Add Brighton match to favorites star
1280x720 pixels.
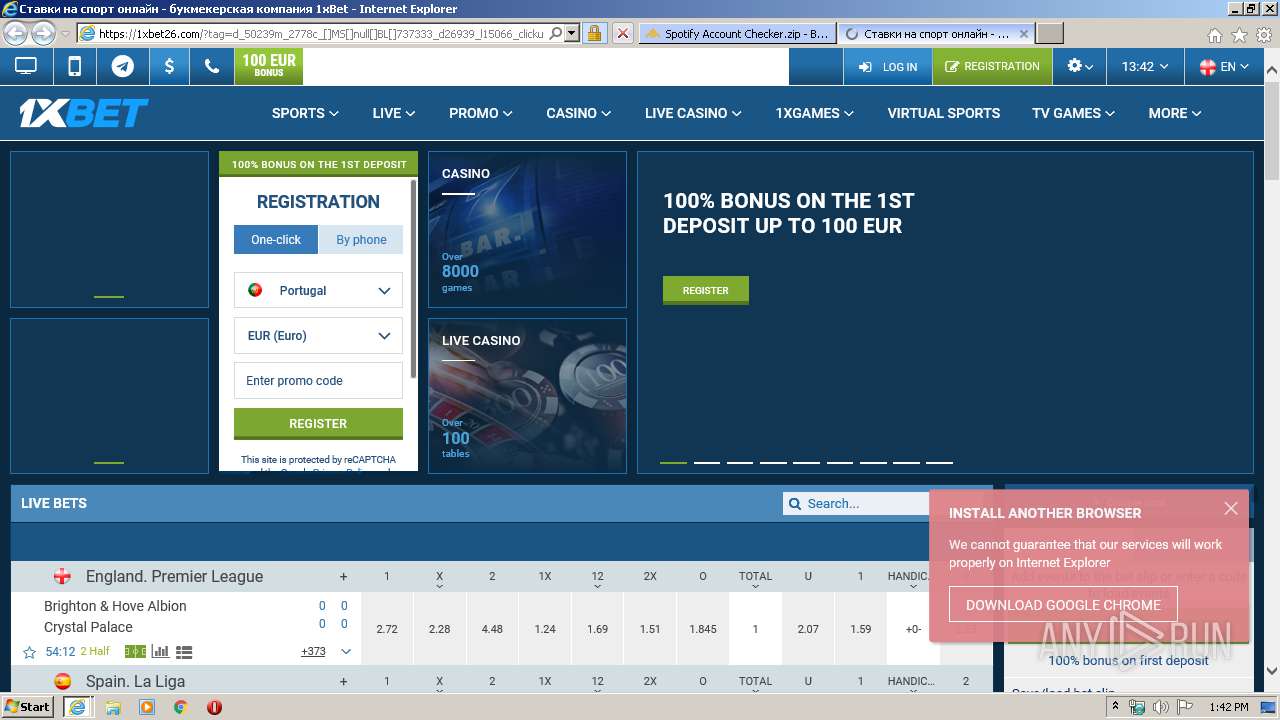click(x=29, y=652)
